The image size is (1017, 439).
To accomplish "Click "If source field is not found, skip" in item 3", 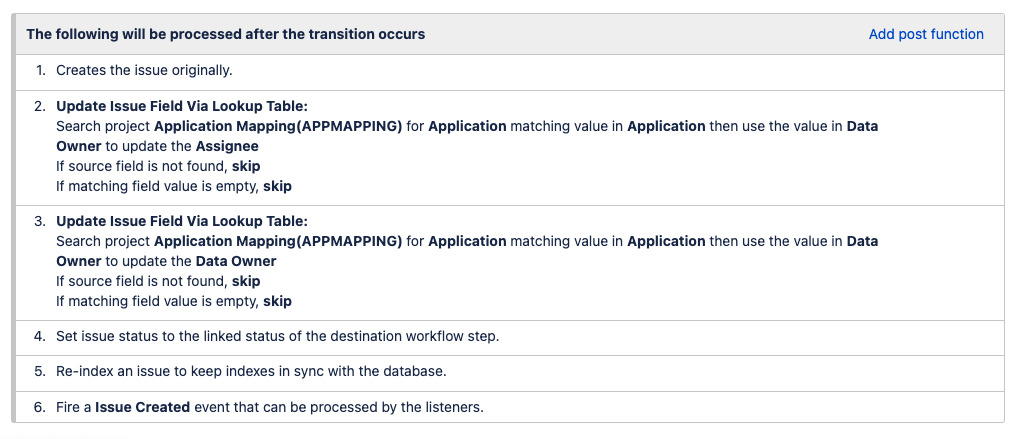I will coord(158,281).
